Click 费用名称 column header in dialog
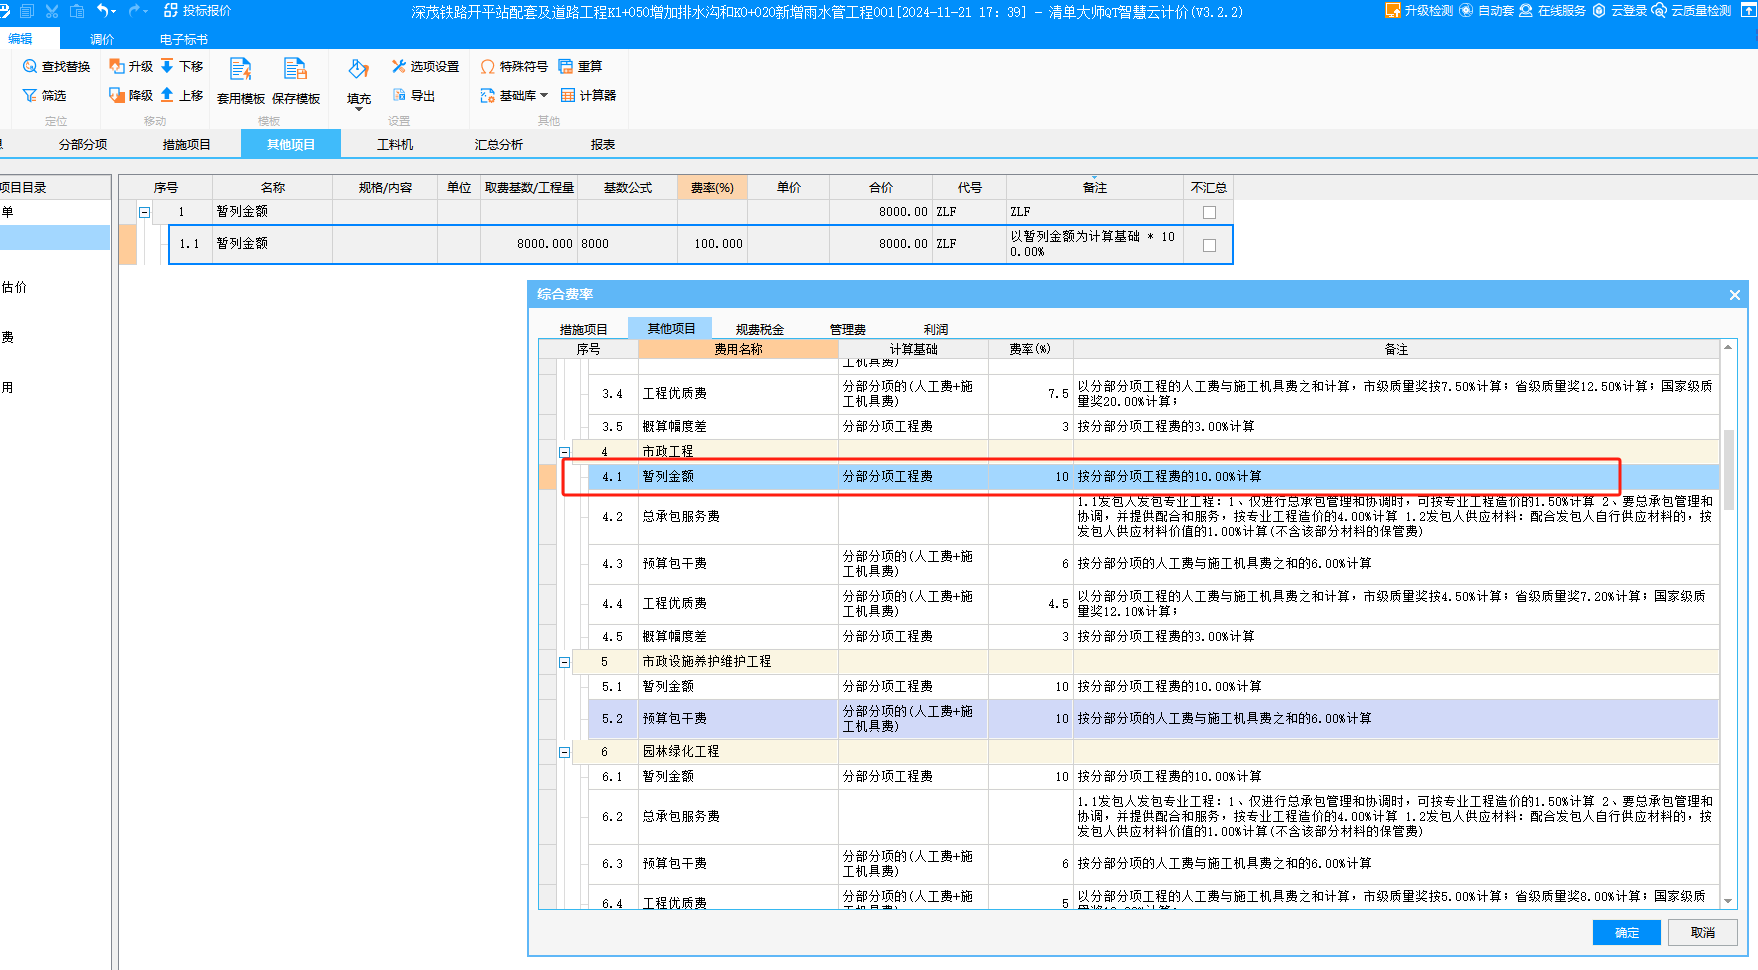The width and height of the screenshot is (1758, 970). (x=738, y=349)
